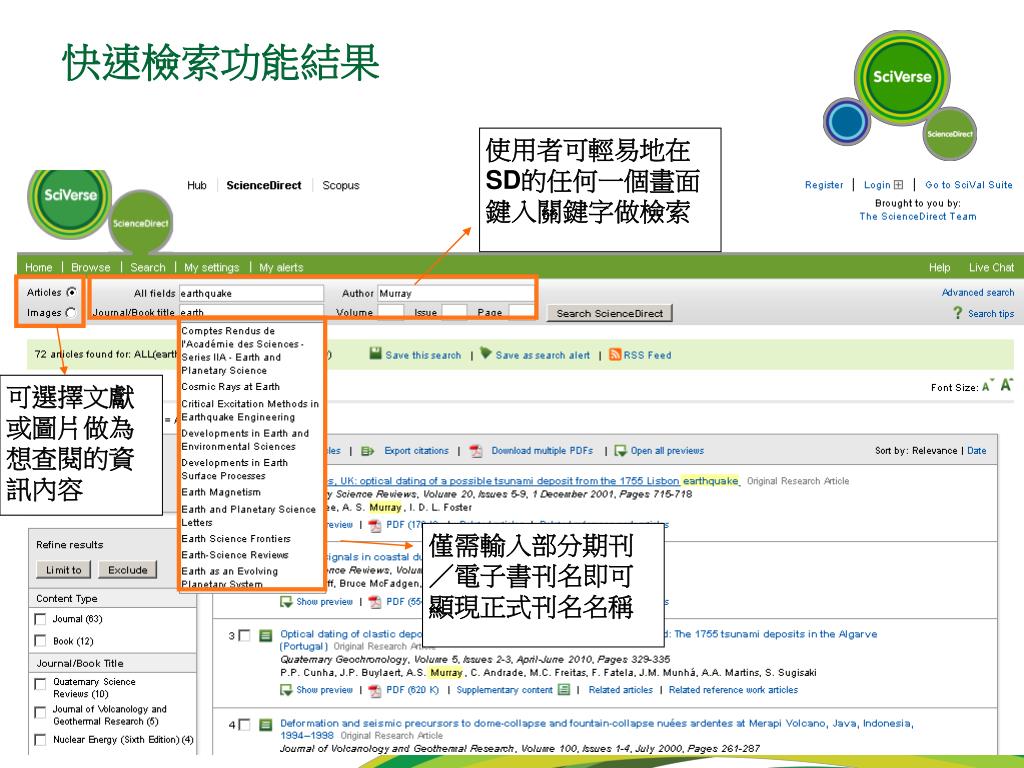Sort results by Date
Screen dimensions: 1024x768
tap(976, 450)
